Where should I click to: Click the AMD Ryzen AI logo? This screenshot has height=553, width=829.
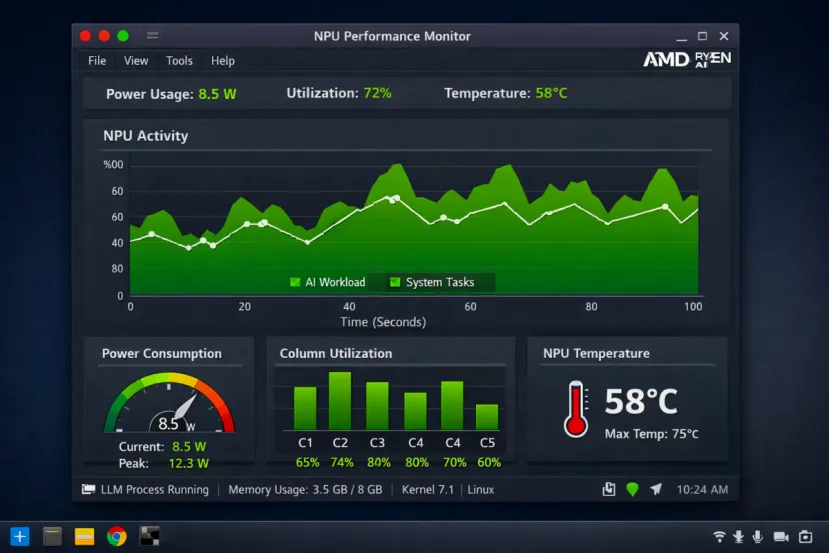pyautogui.click(x=687, y=59)
